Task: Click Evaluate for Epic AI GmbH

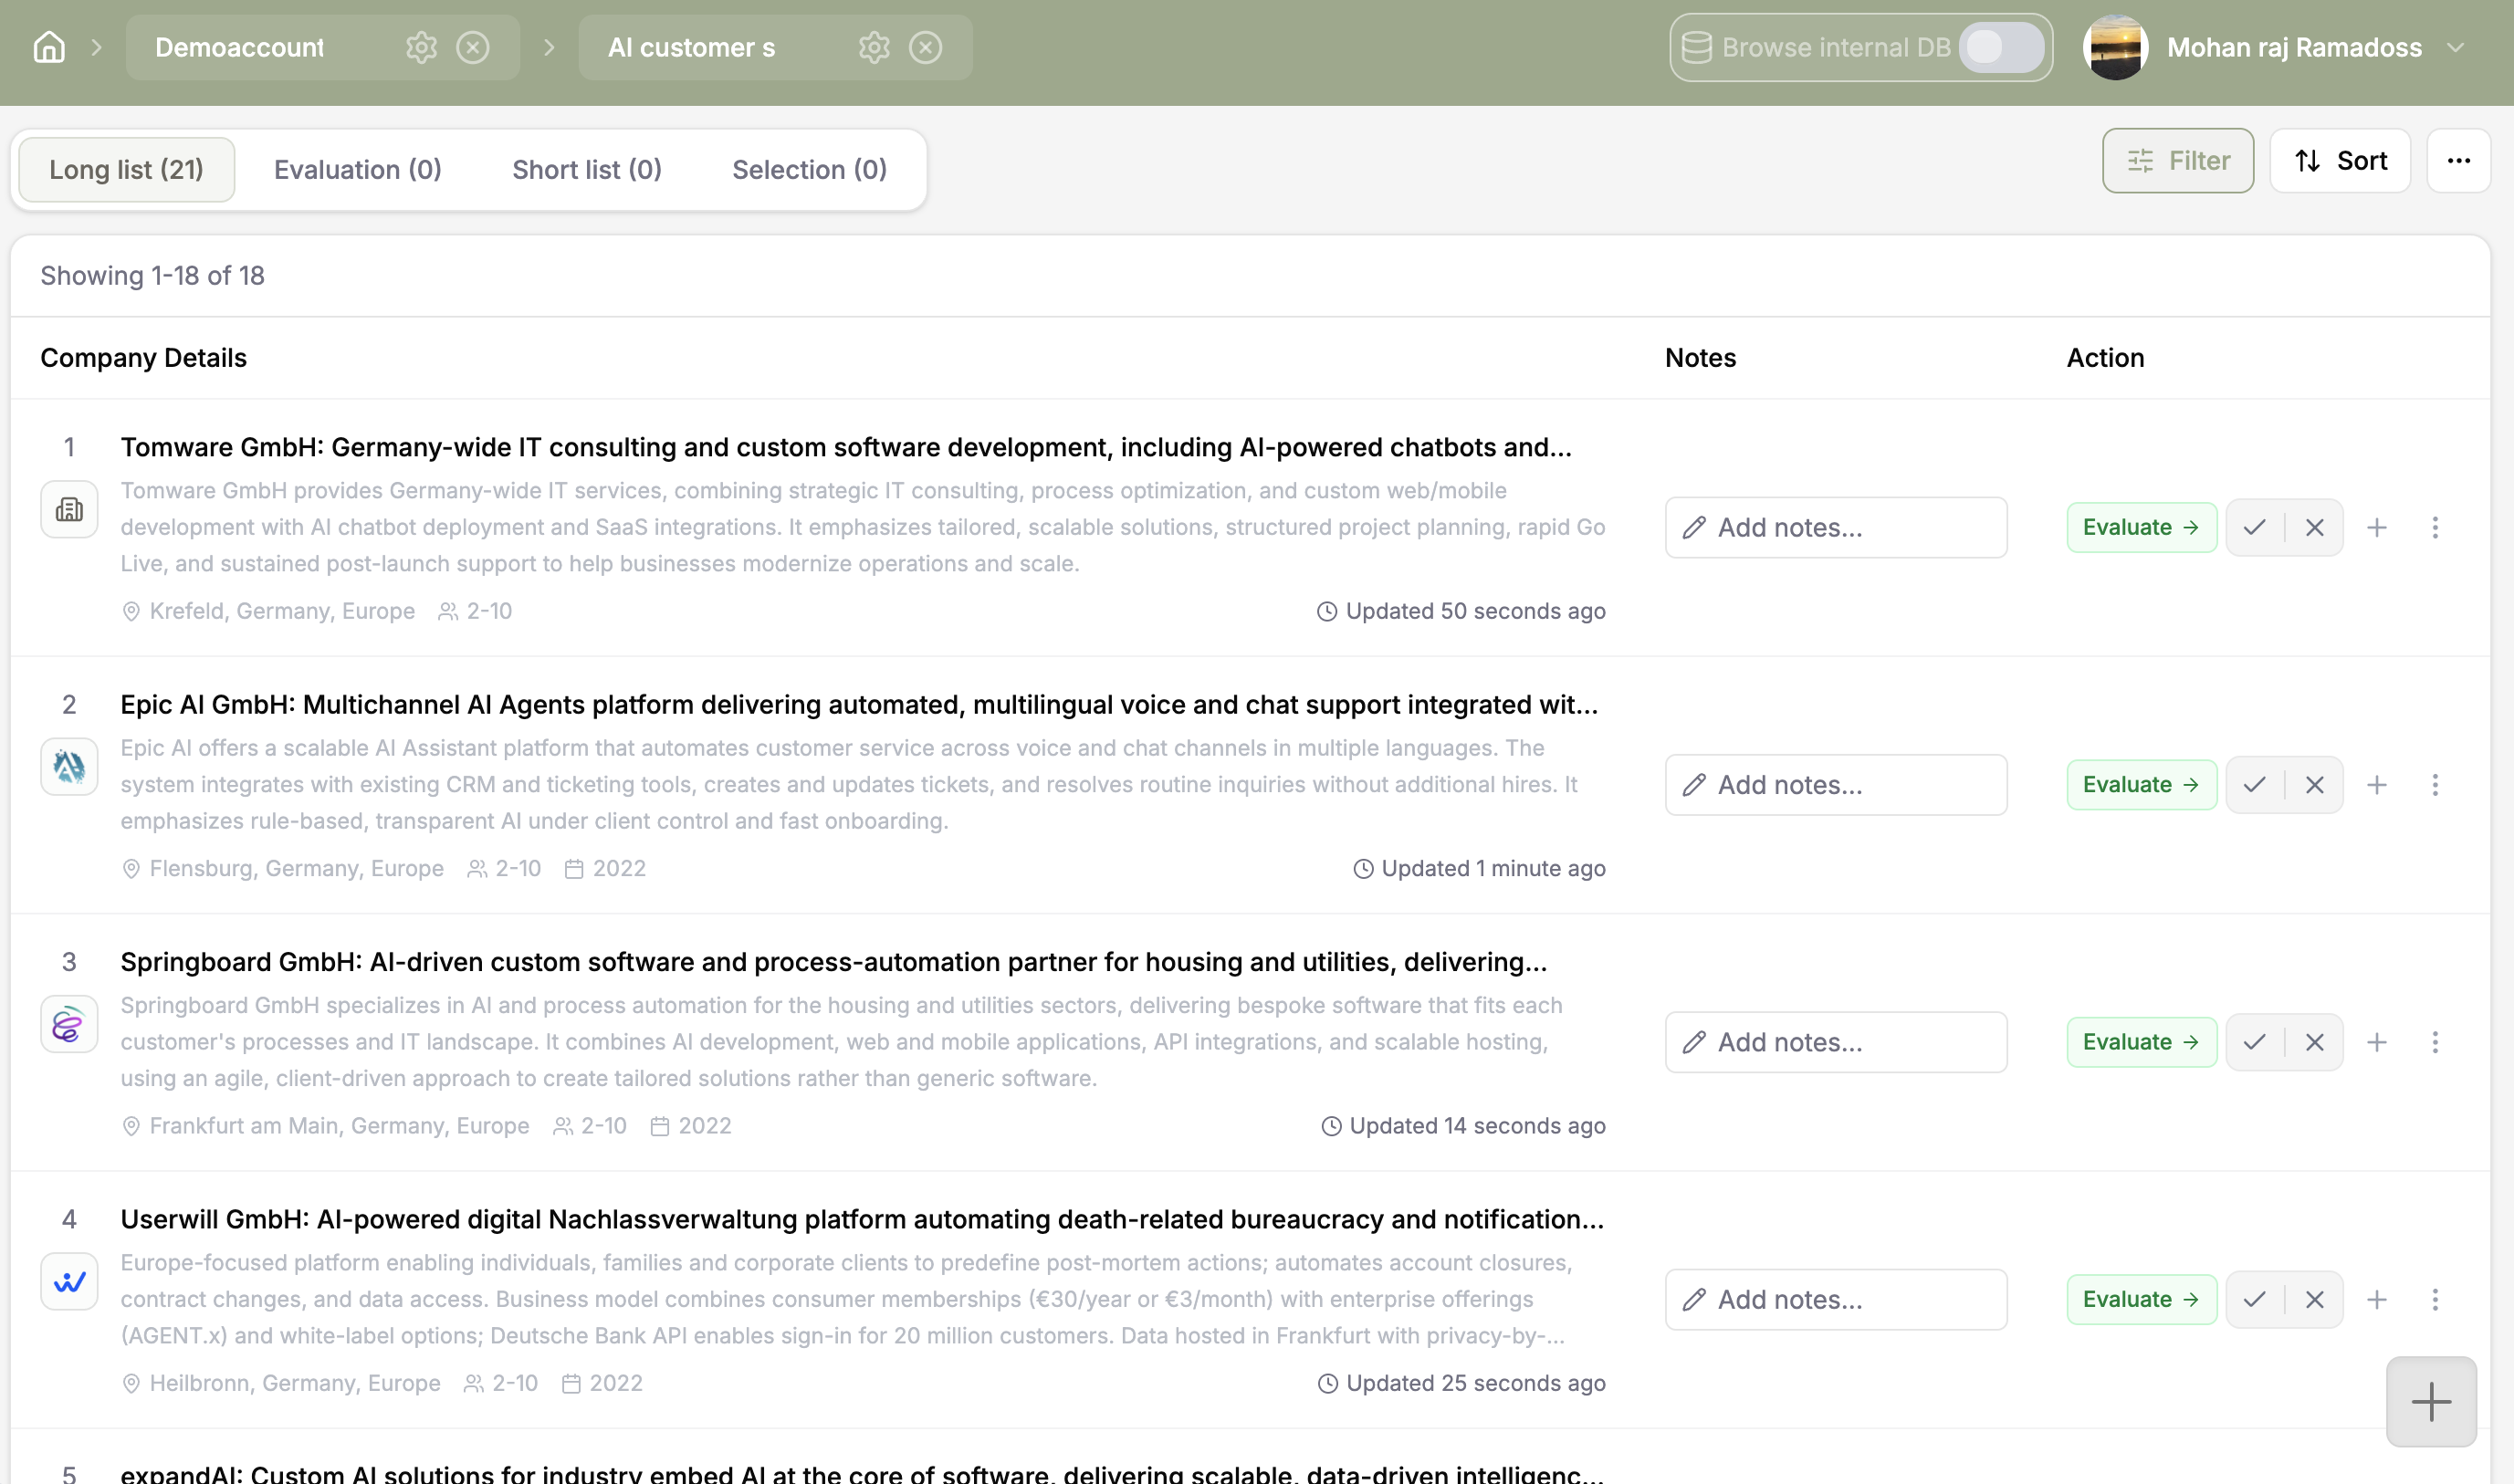Action: click(x=2141, y=785)
